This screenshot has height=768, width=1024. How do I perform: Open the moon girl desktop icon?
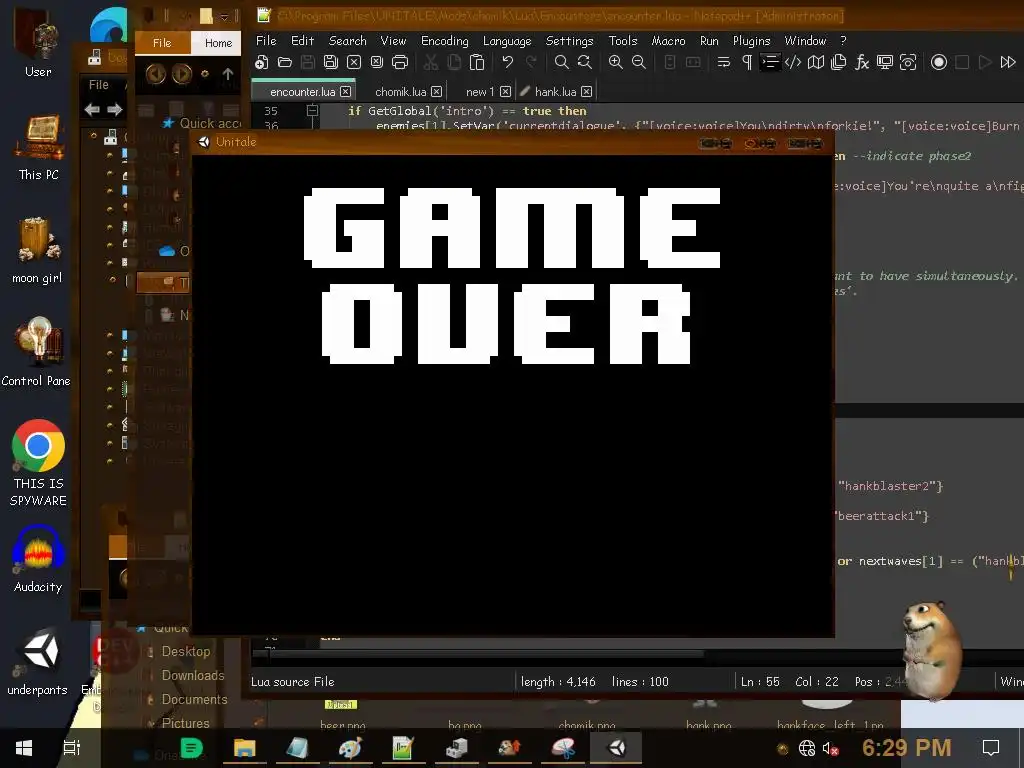[x=37, y=251]
